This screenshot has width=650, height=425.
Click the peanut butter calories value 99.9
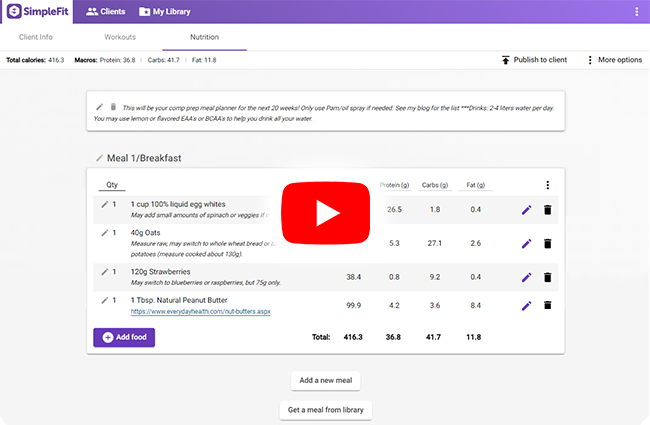click(x=354, y=306)
